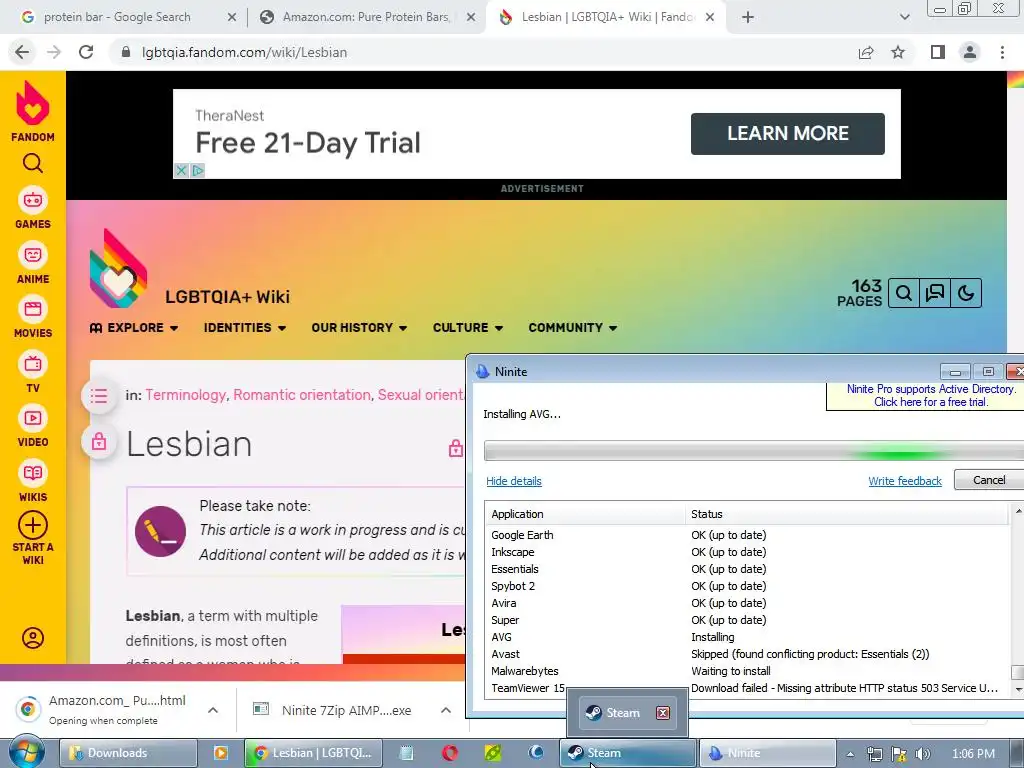
Task: Open Downloads folder from taskbar
Action: pyautogui.click(x=128, y=753)
